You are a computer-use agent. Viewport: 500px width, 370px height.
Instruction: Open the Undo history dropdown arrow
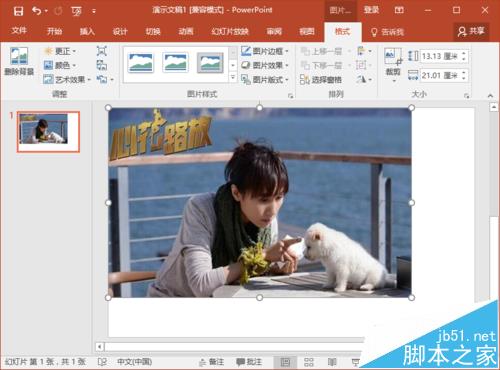pyautogui.click(x=46, y=11)
